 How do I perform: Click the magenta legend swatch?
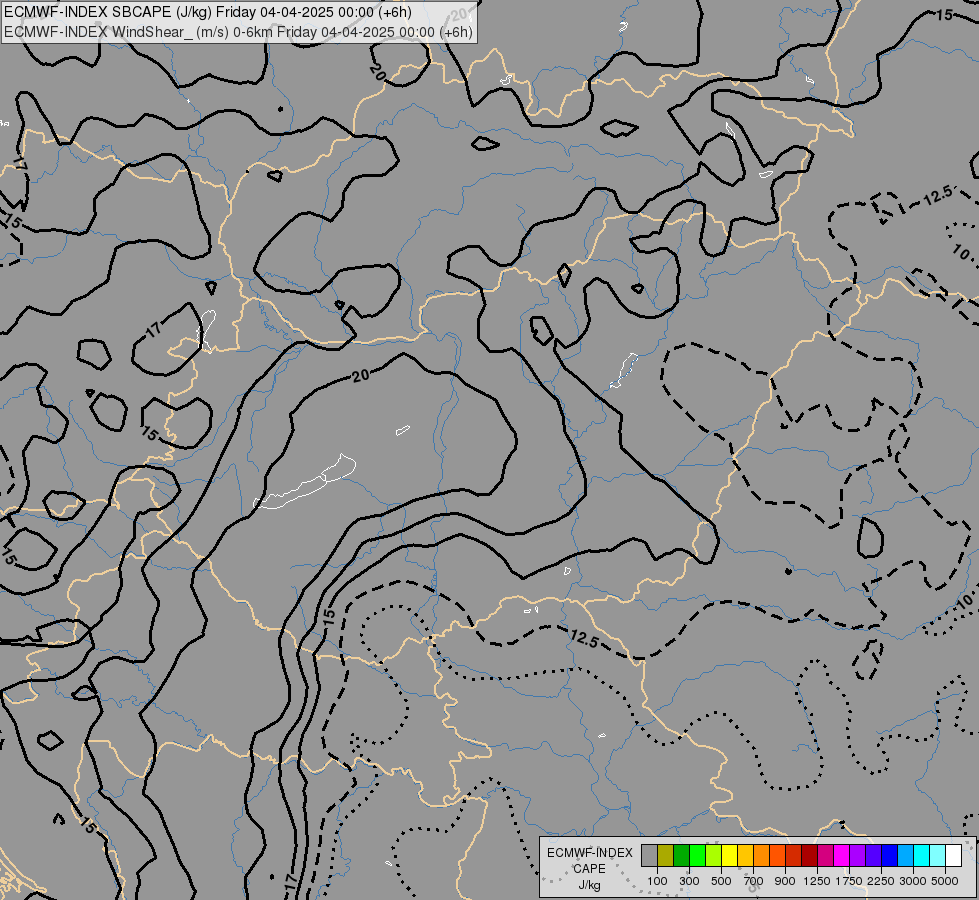[x=841, y=855]
